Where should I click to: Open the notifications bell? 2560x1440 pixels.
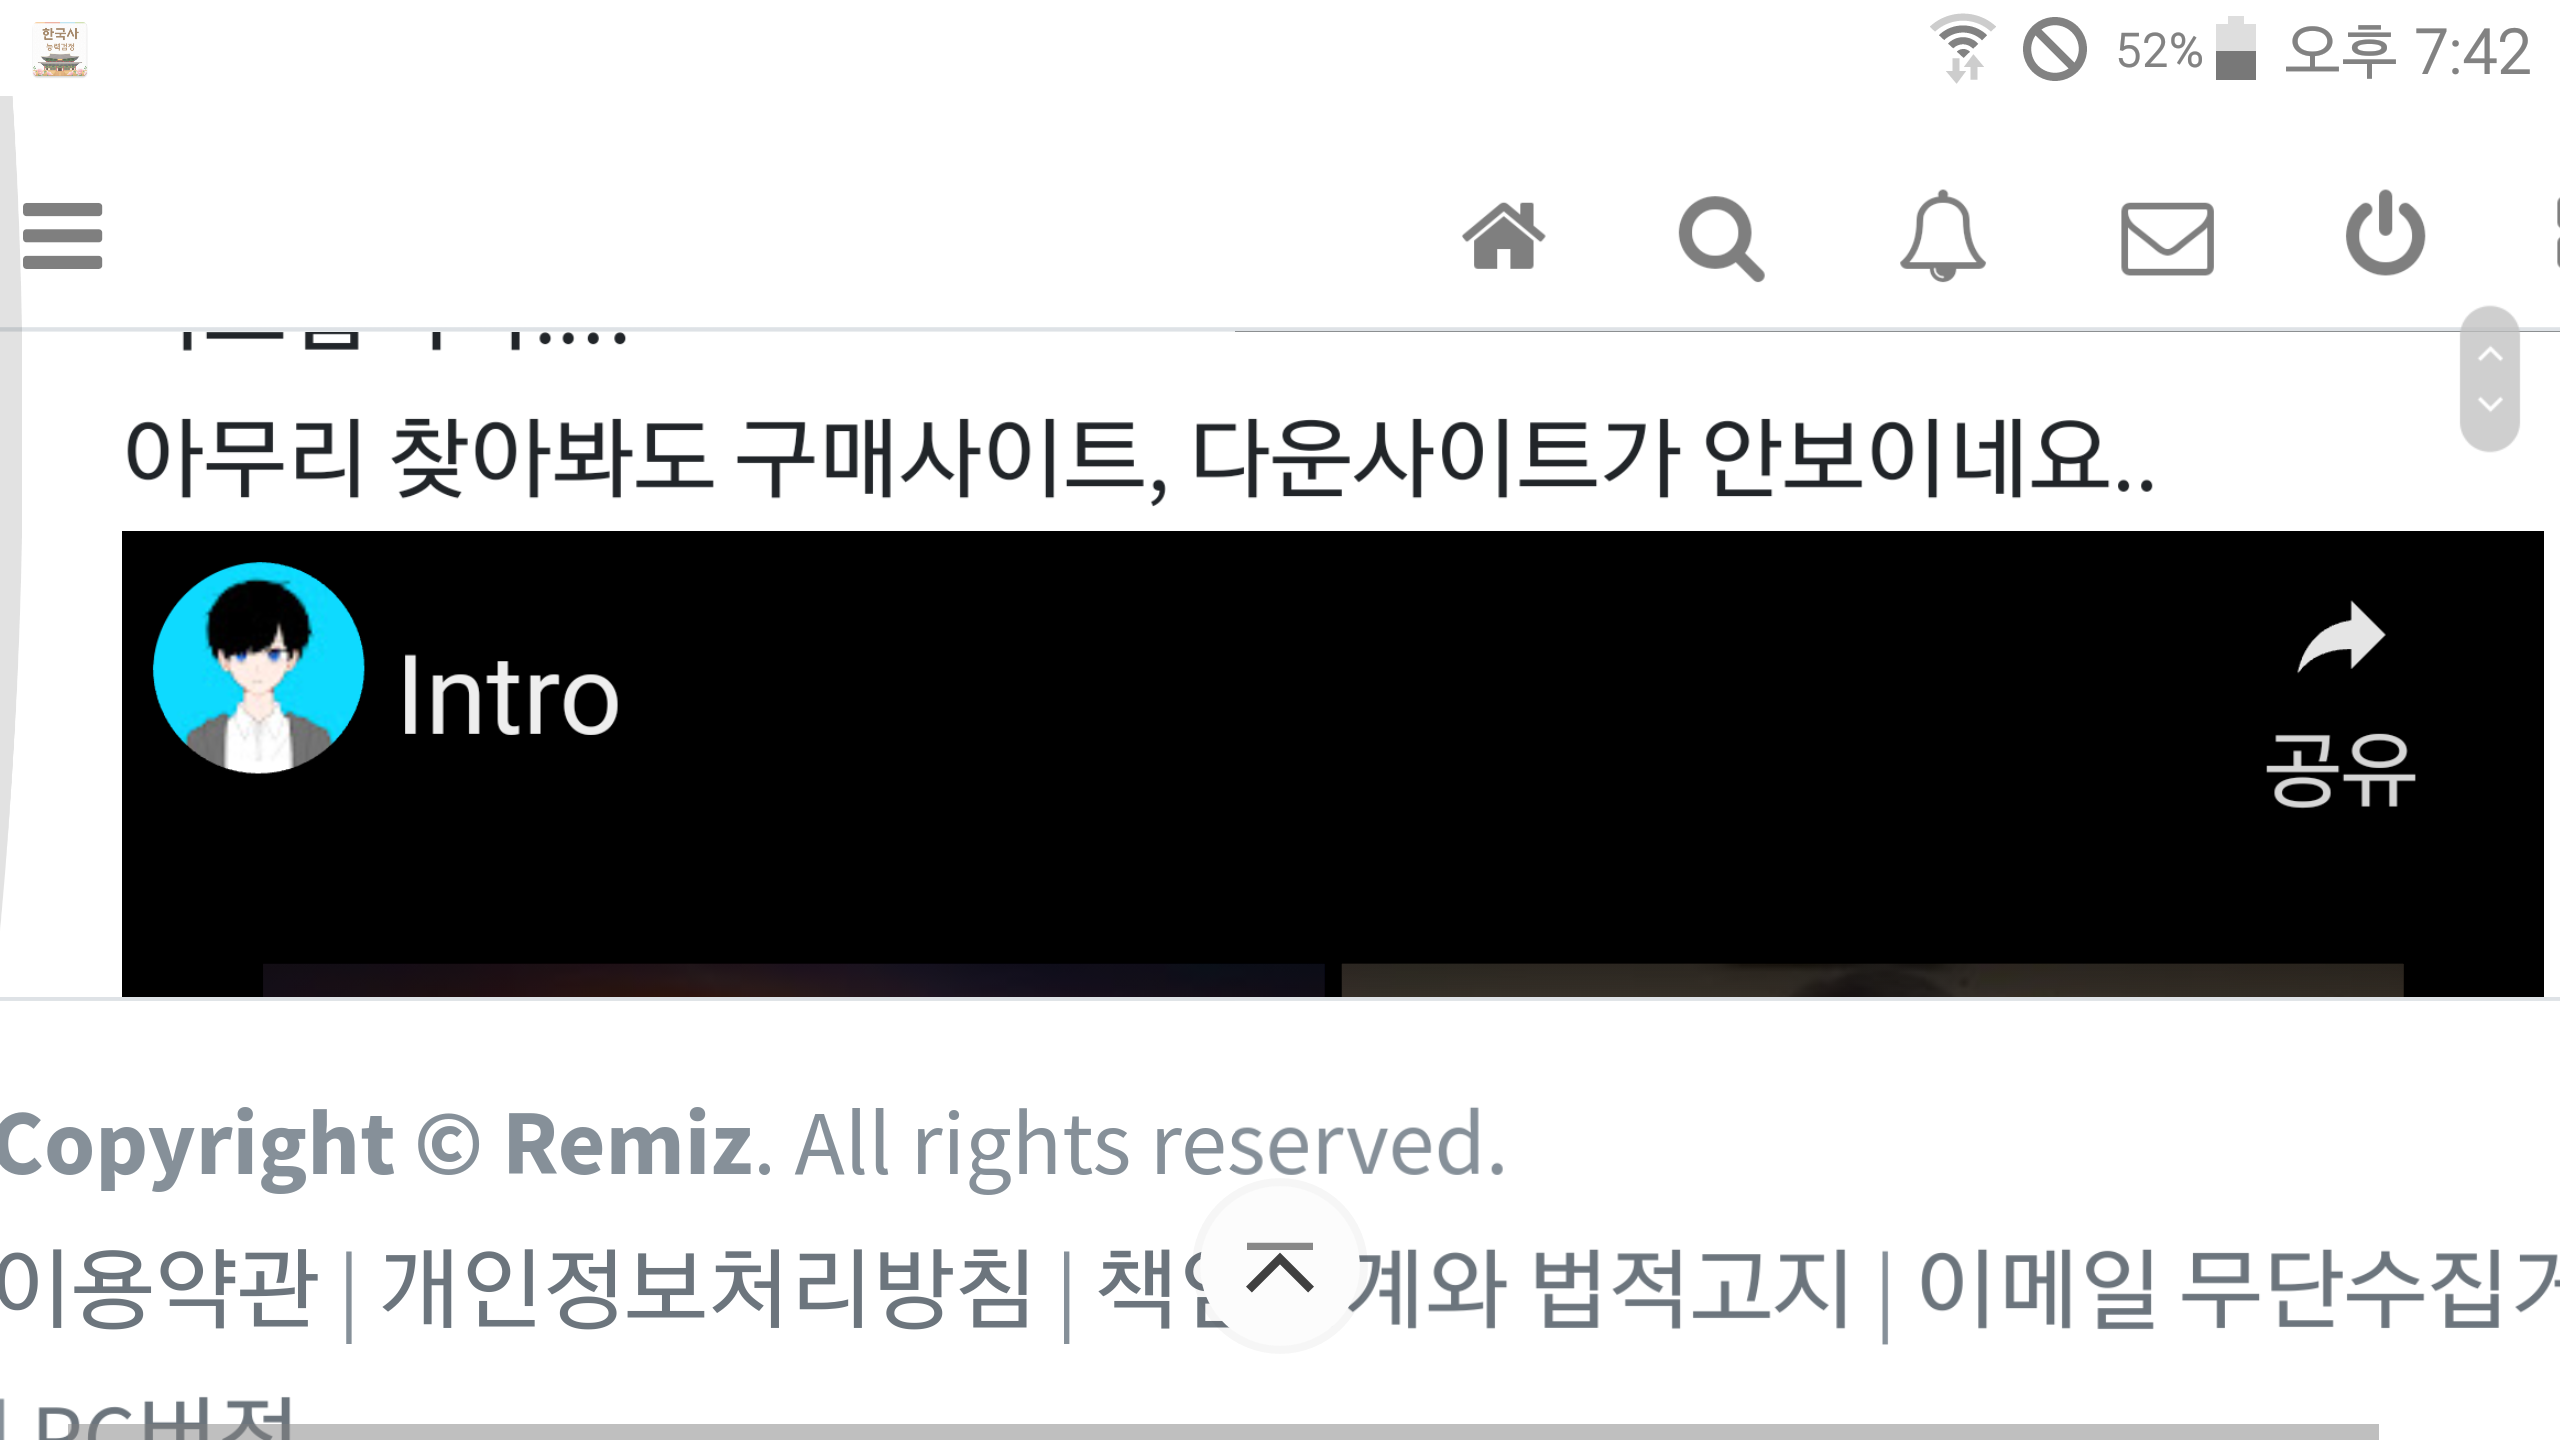[1942, 236]
